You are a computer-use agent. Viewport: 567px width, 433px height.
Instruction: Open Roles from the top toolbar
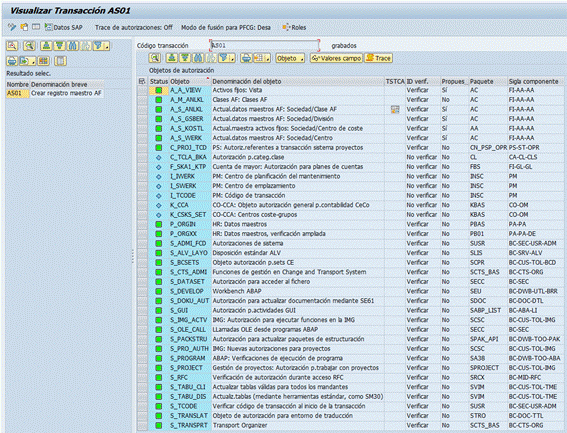[x=294, y=27]
